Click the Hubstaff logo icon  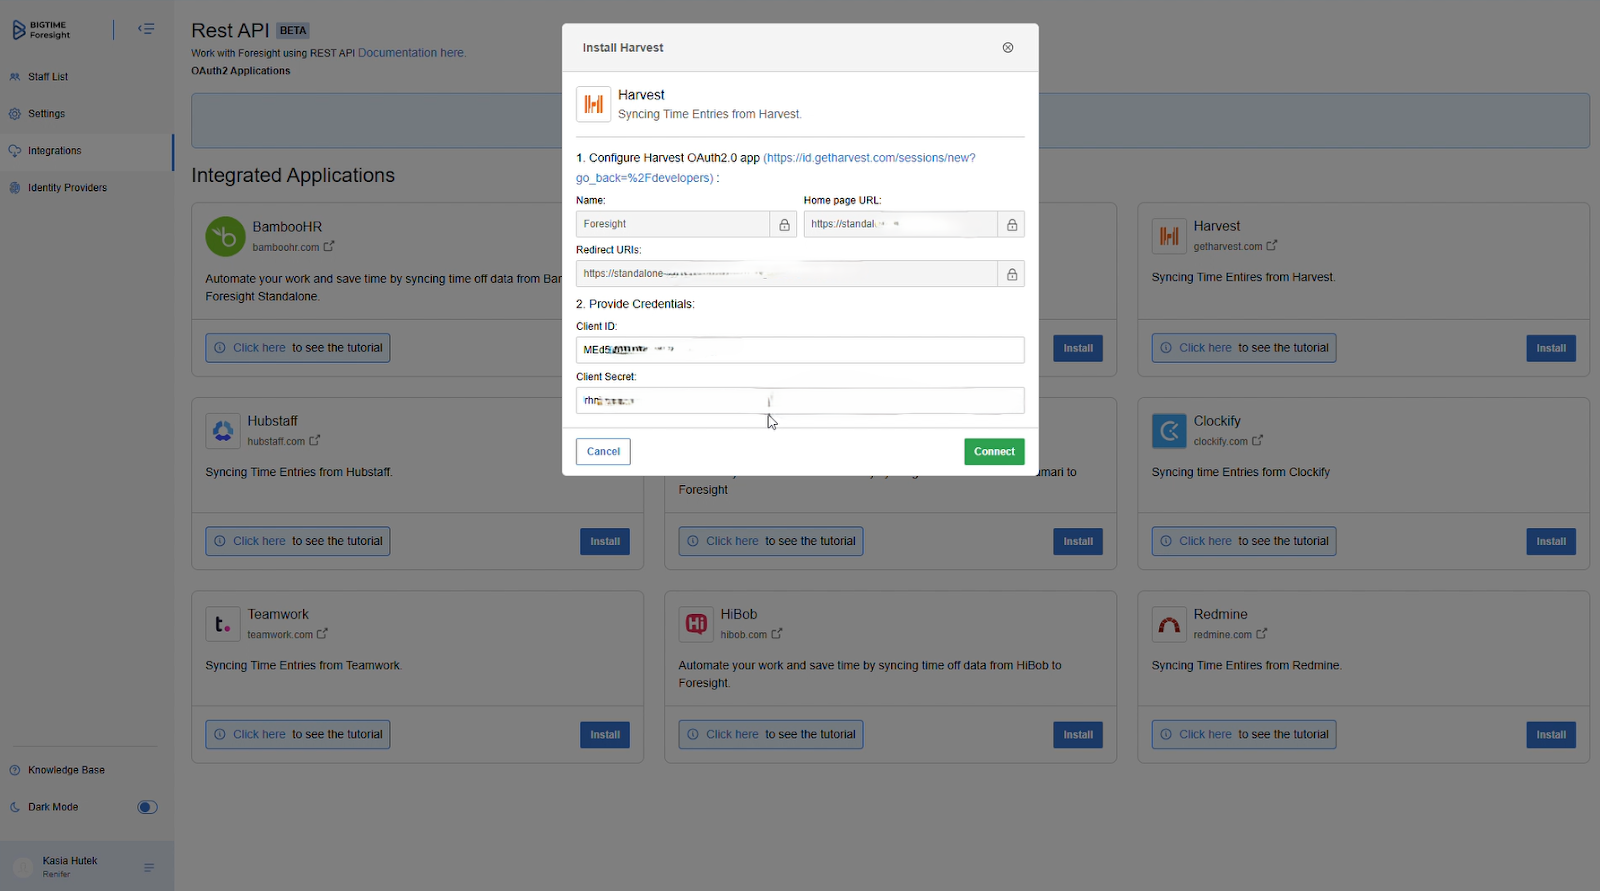[x=223, y=431]
